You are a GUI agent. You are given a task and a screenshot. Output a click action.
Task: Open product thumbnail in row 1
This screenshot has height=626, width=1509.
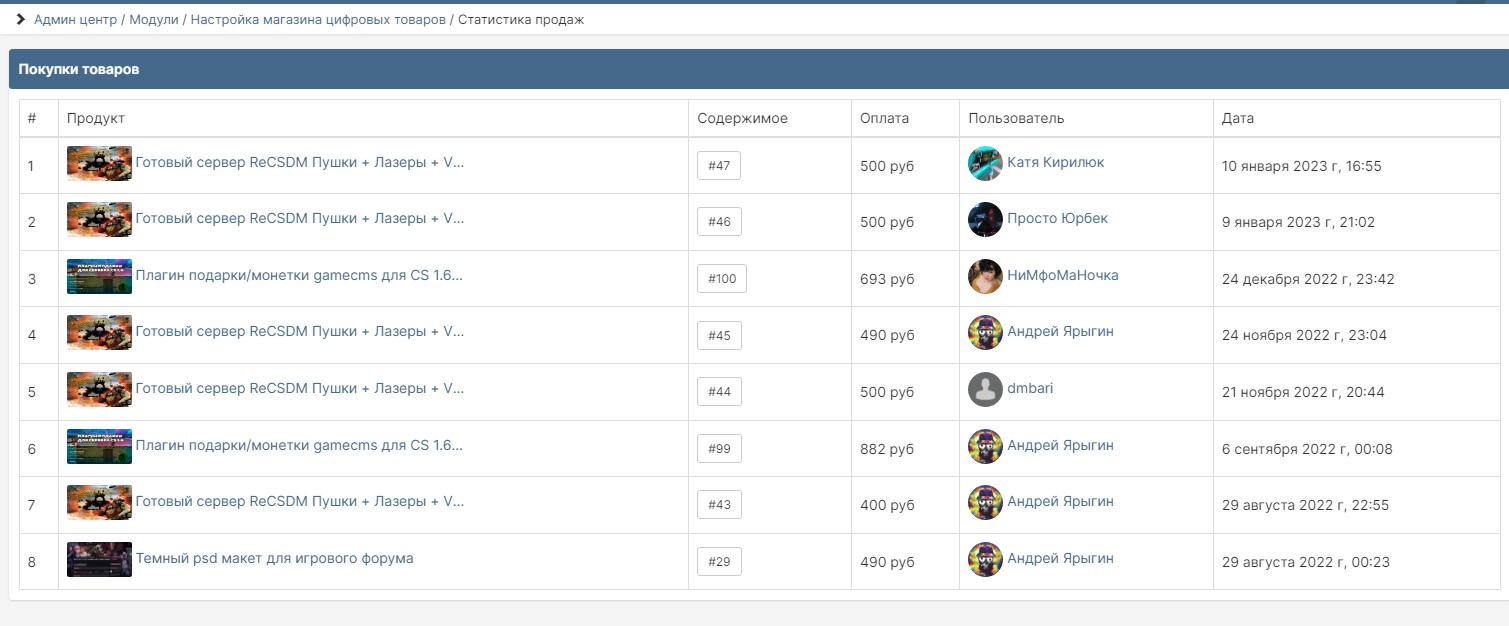click(99, 164)
